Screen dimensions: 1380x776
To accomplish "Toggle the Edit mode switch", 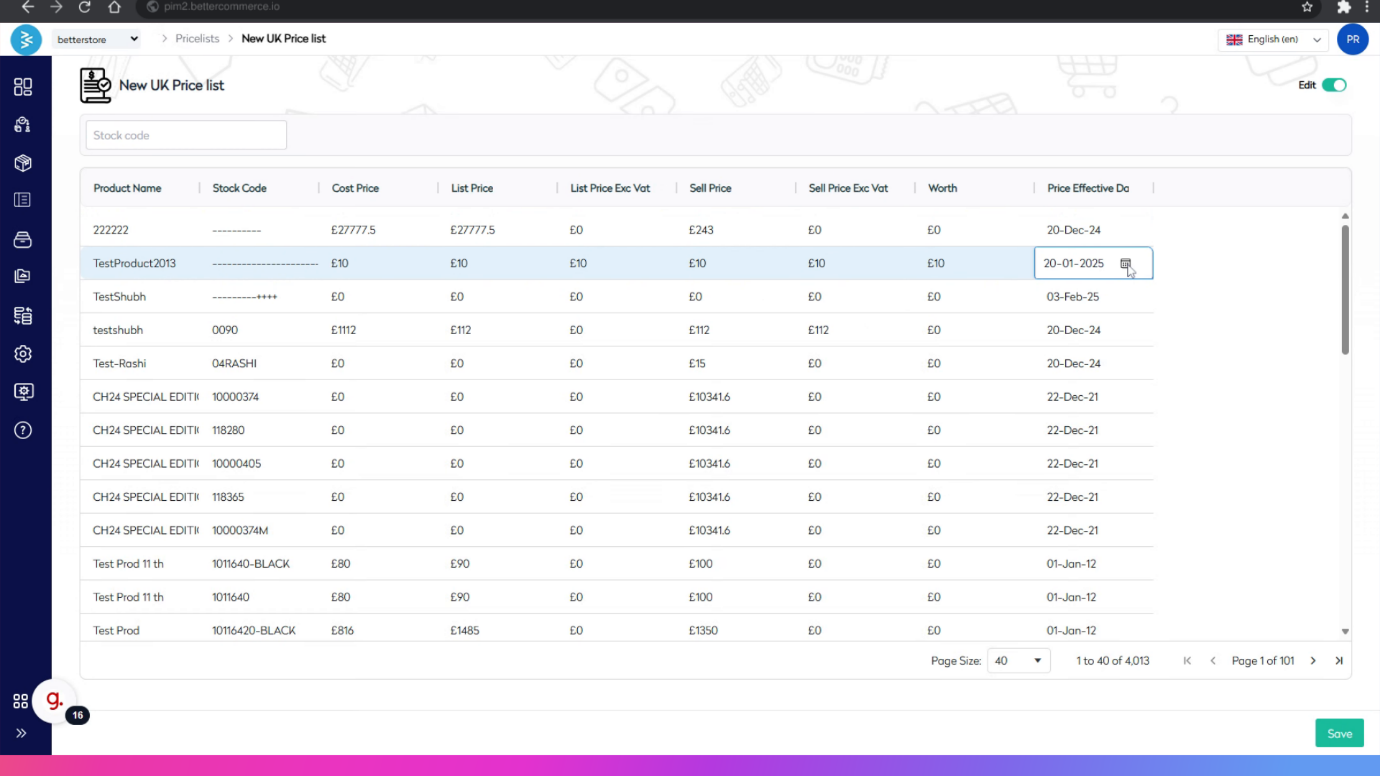I will pyautogui.click(x=1334, y=85).
